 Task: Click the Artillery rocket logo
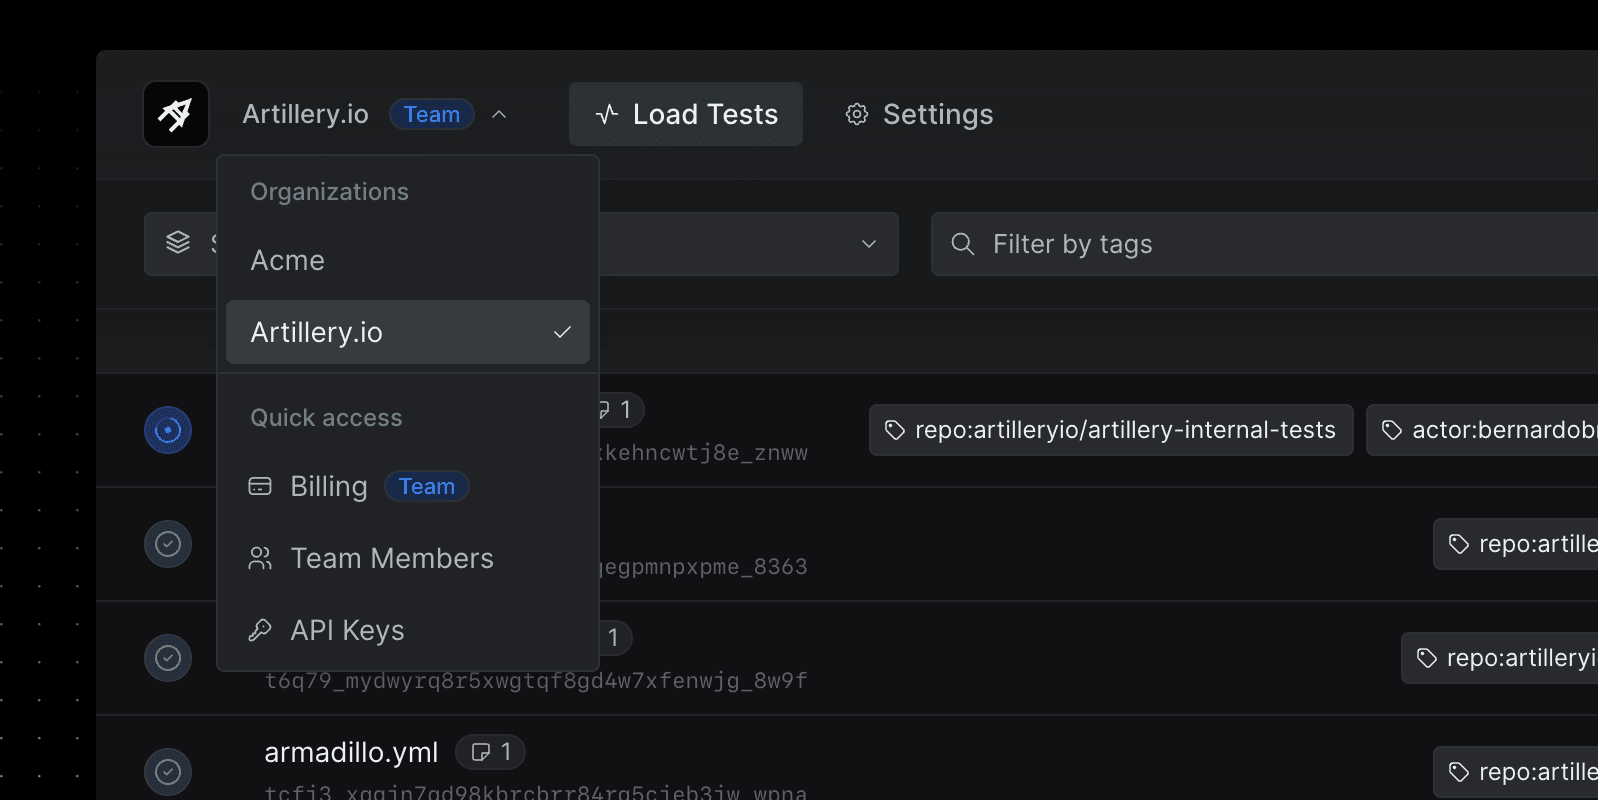176,114
